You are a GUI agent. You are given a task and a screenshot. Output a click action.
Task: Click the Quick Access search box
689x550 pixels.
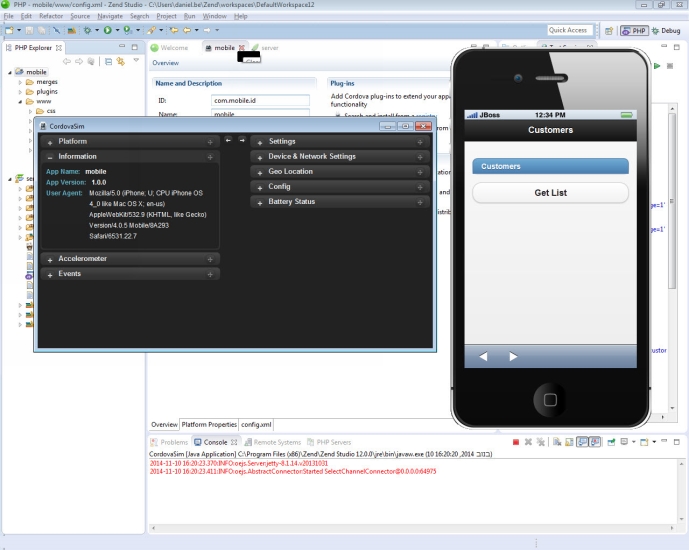point(569,30)
